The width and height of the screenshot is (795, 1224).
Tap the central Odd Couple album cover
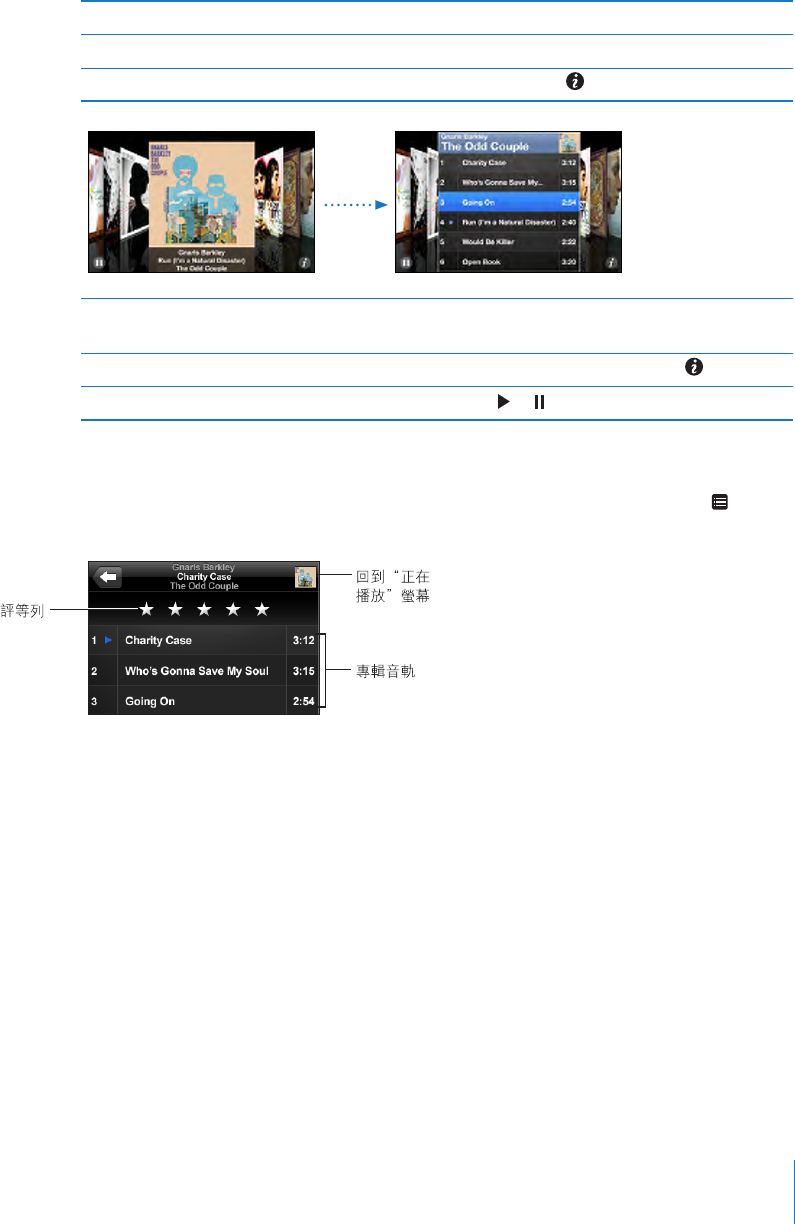(x=200, y=193)
